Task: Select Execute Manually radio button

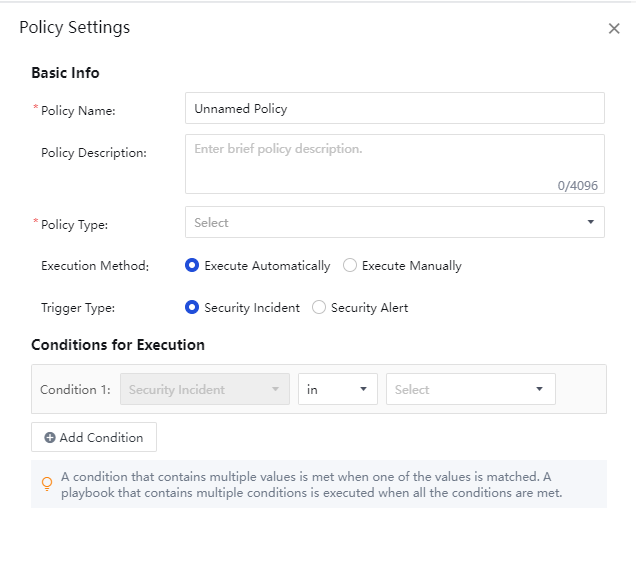Action: click(350, 266)
